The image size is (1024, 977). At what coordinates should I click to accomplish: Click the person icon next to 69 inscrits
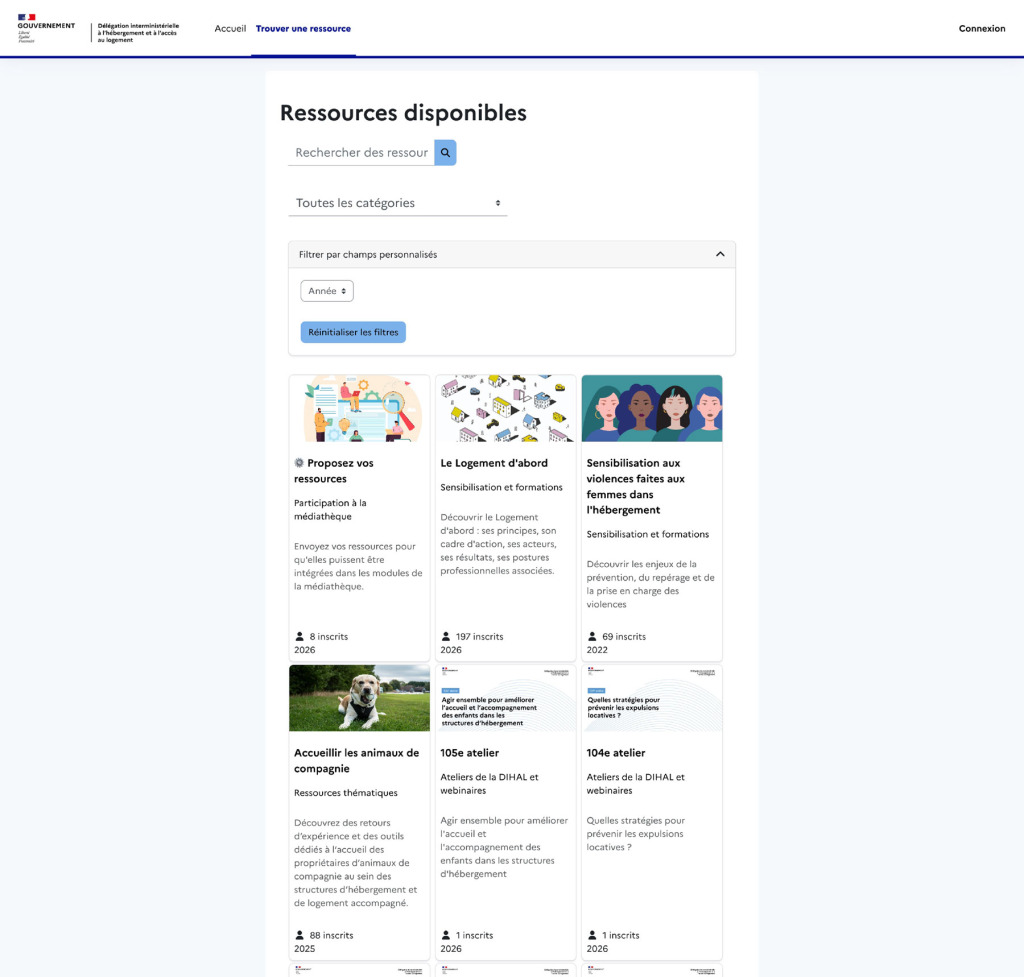pyautogui.click(x=592, y=636)
